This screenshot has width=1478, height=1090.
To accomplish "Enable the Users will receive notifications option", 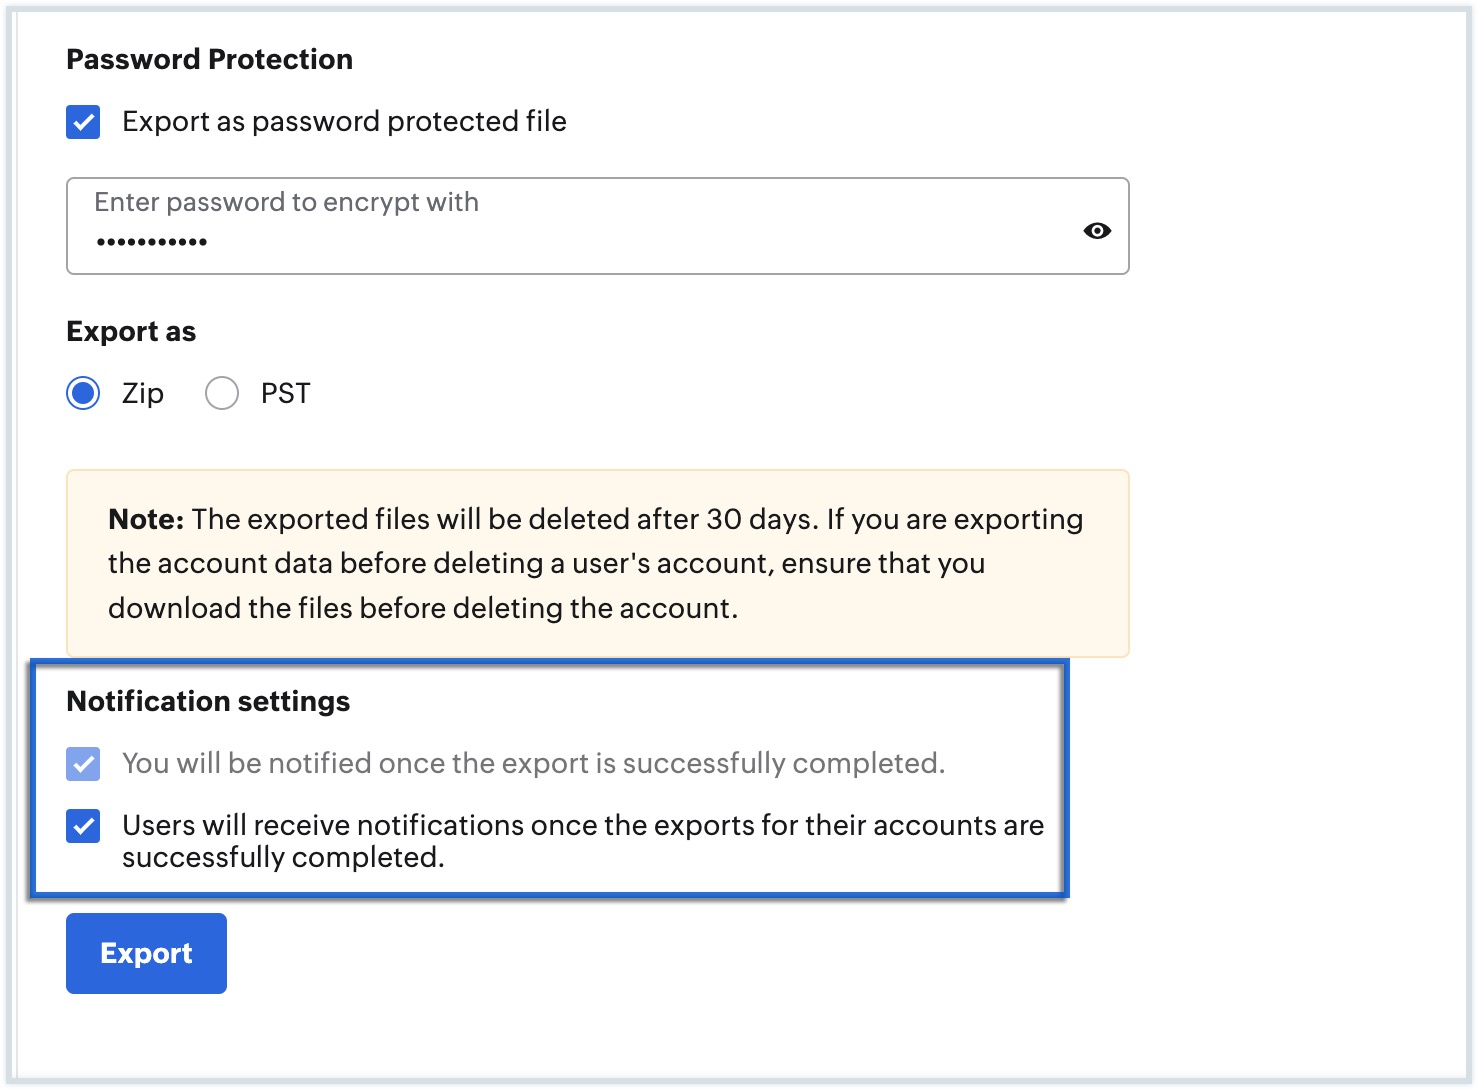I will 83,826.
